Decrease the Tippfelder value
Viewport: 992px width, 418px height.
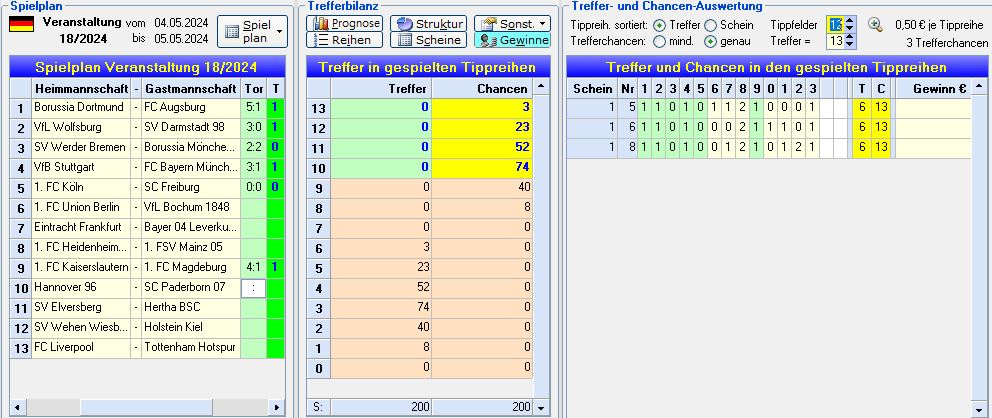pyautogui.click(x=850, y=29)
